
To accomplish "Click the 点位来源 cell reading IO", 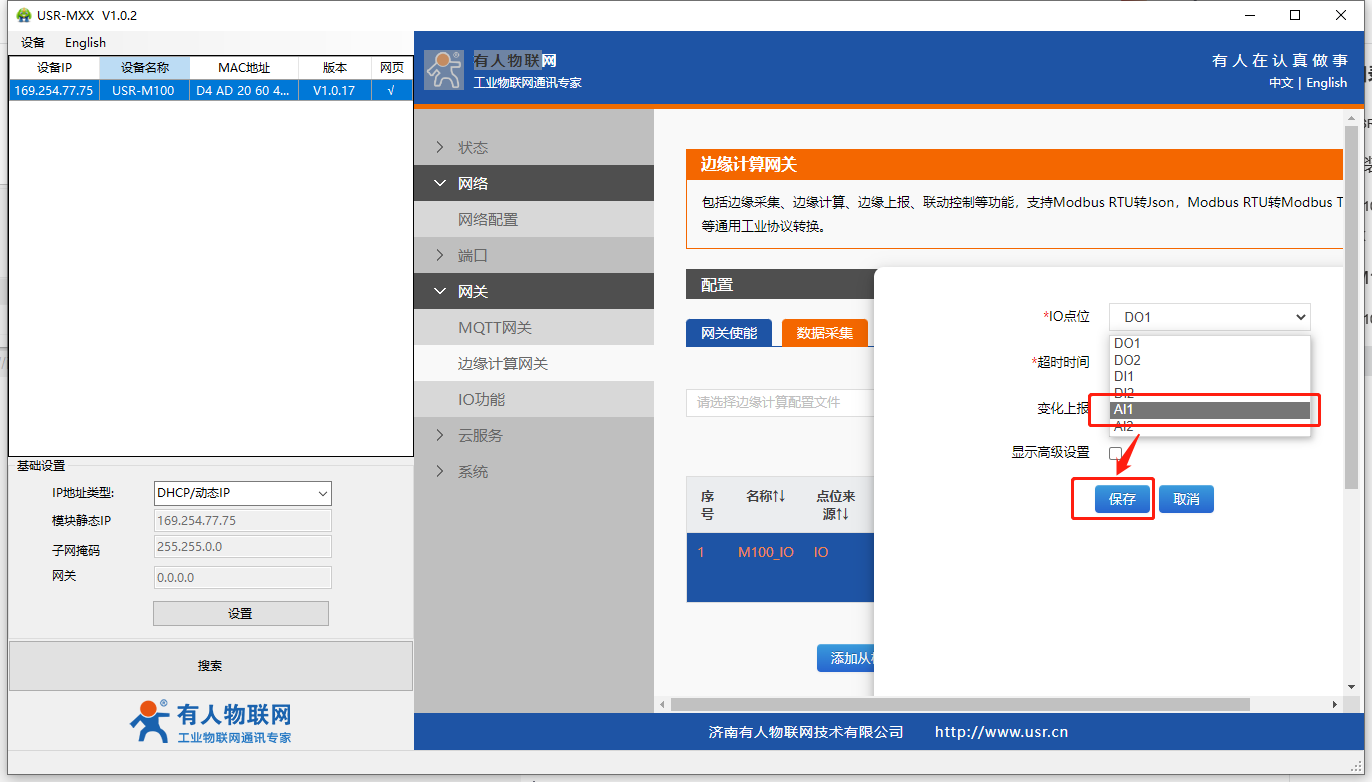I will (821, 552).
